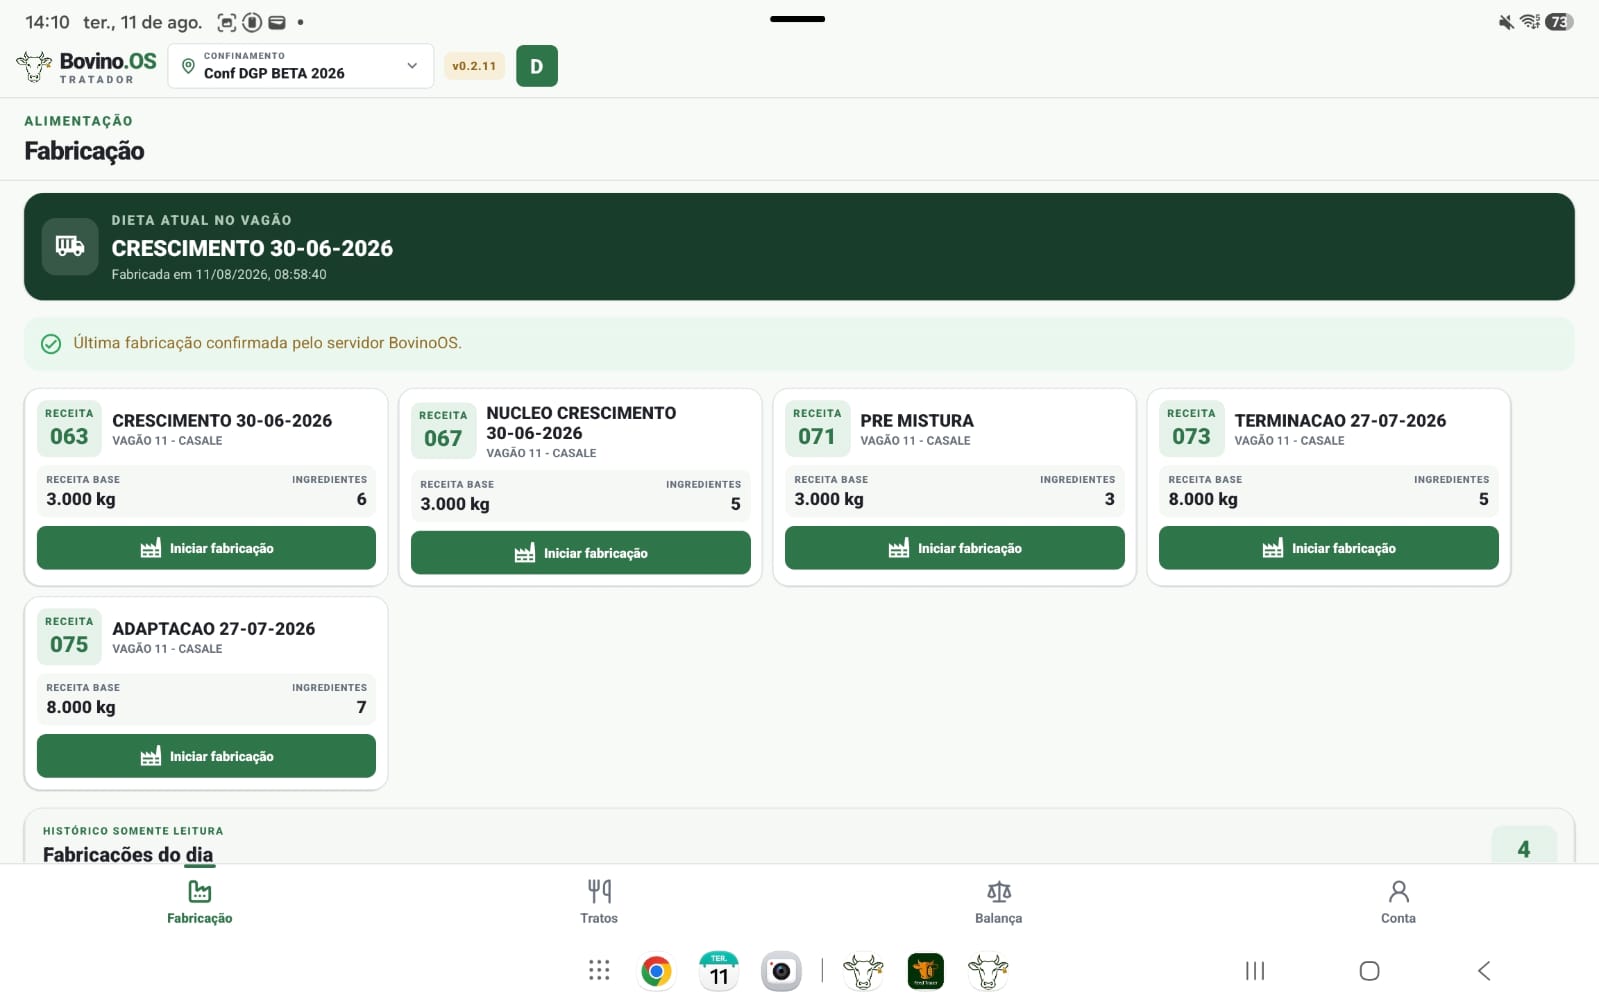Tap the Android home button
The height and width of the screenshot is (999, 1599).
click(1370, 971)
